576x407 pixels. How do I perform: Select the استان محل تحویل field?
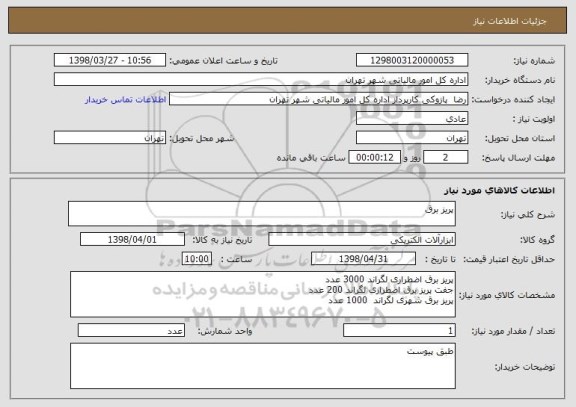[x=412, y=138]
